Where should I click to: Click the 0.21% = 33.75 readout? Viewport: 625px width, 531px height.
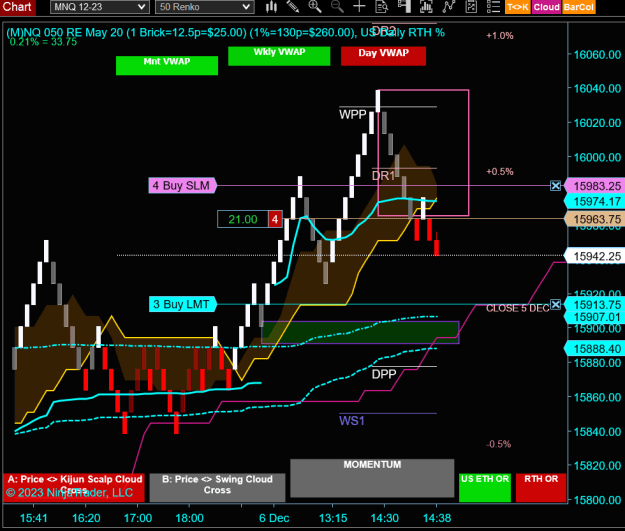coord(43,42)
